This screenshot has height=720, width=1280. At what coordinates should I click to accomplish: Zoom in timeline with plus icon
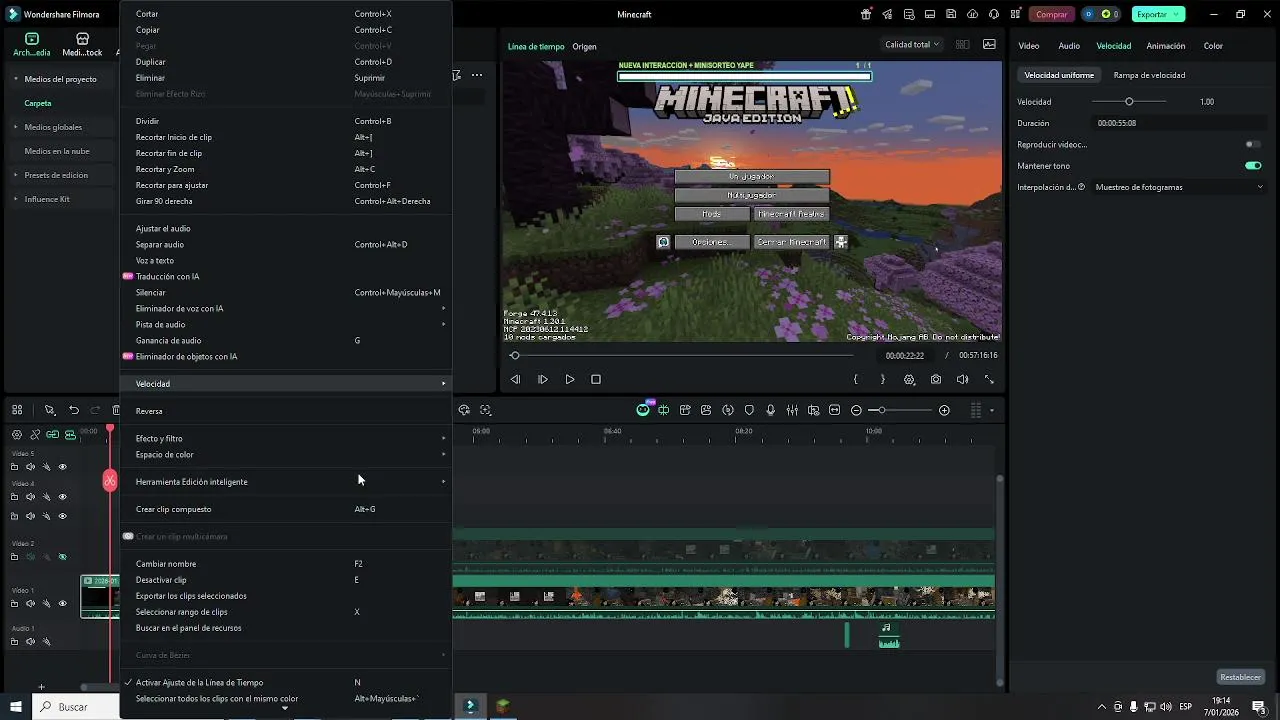click(944, 410)
